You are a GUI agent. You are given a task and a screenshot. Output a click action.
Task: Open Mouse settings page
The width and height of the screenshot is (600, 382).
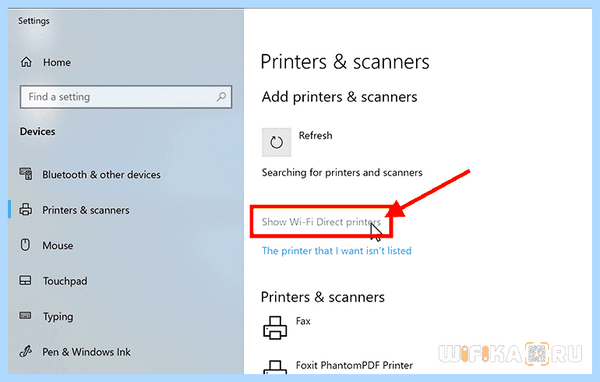point(58,246)
